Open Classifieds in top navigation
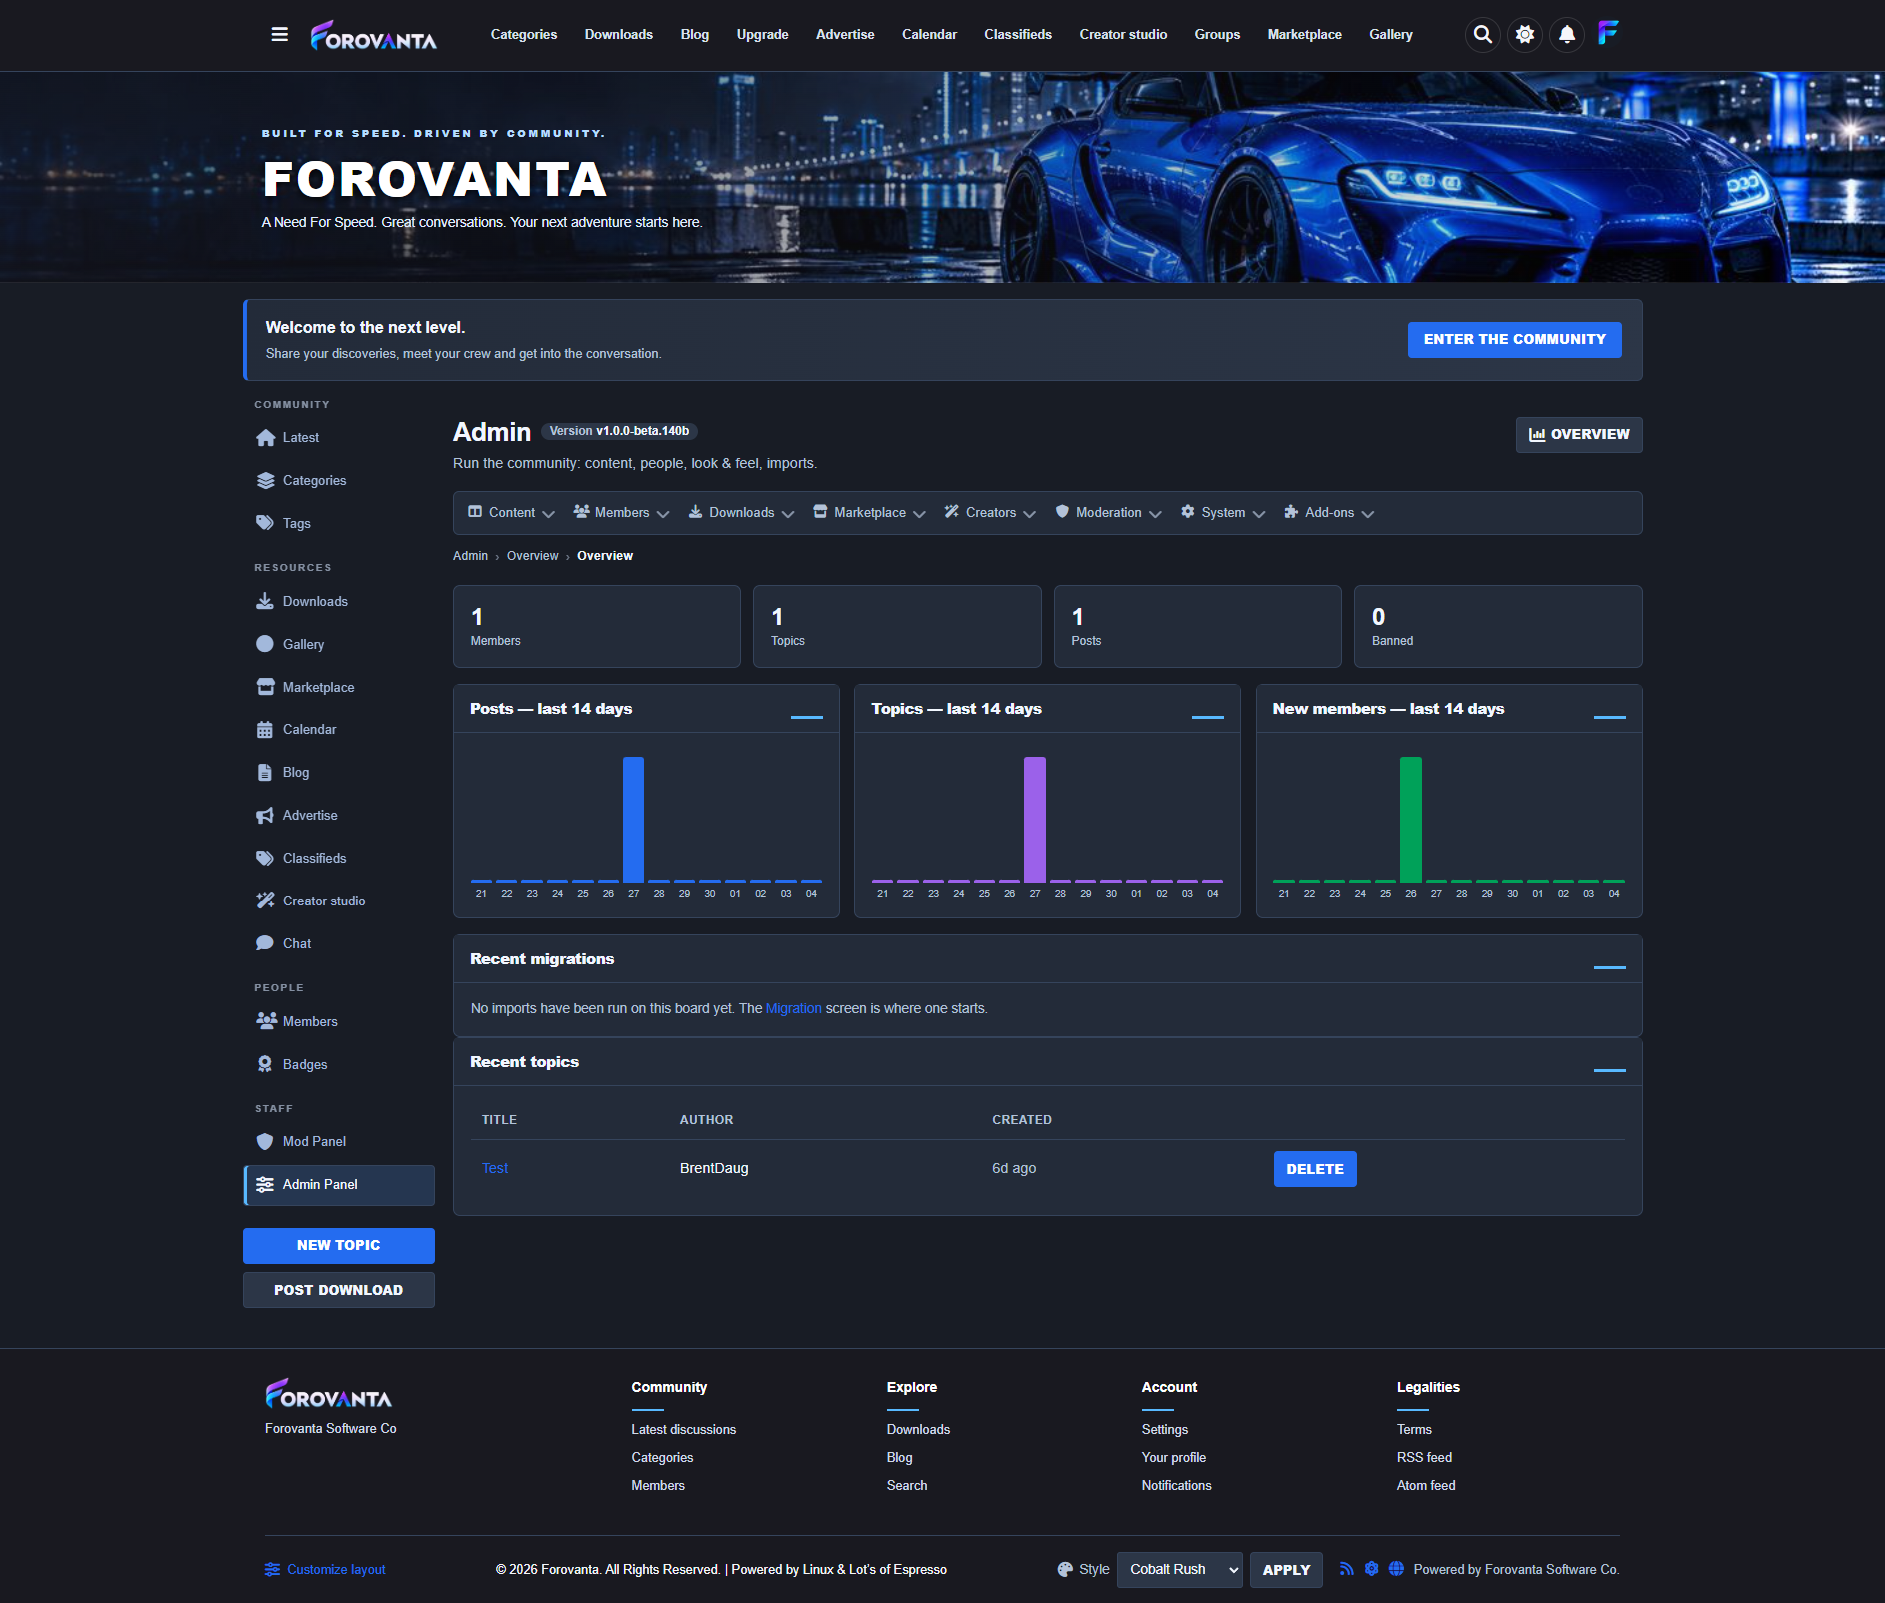Viewport: 1885px width, 1603px height. tap(1017, 34)
